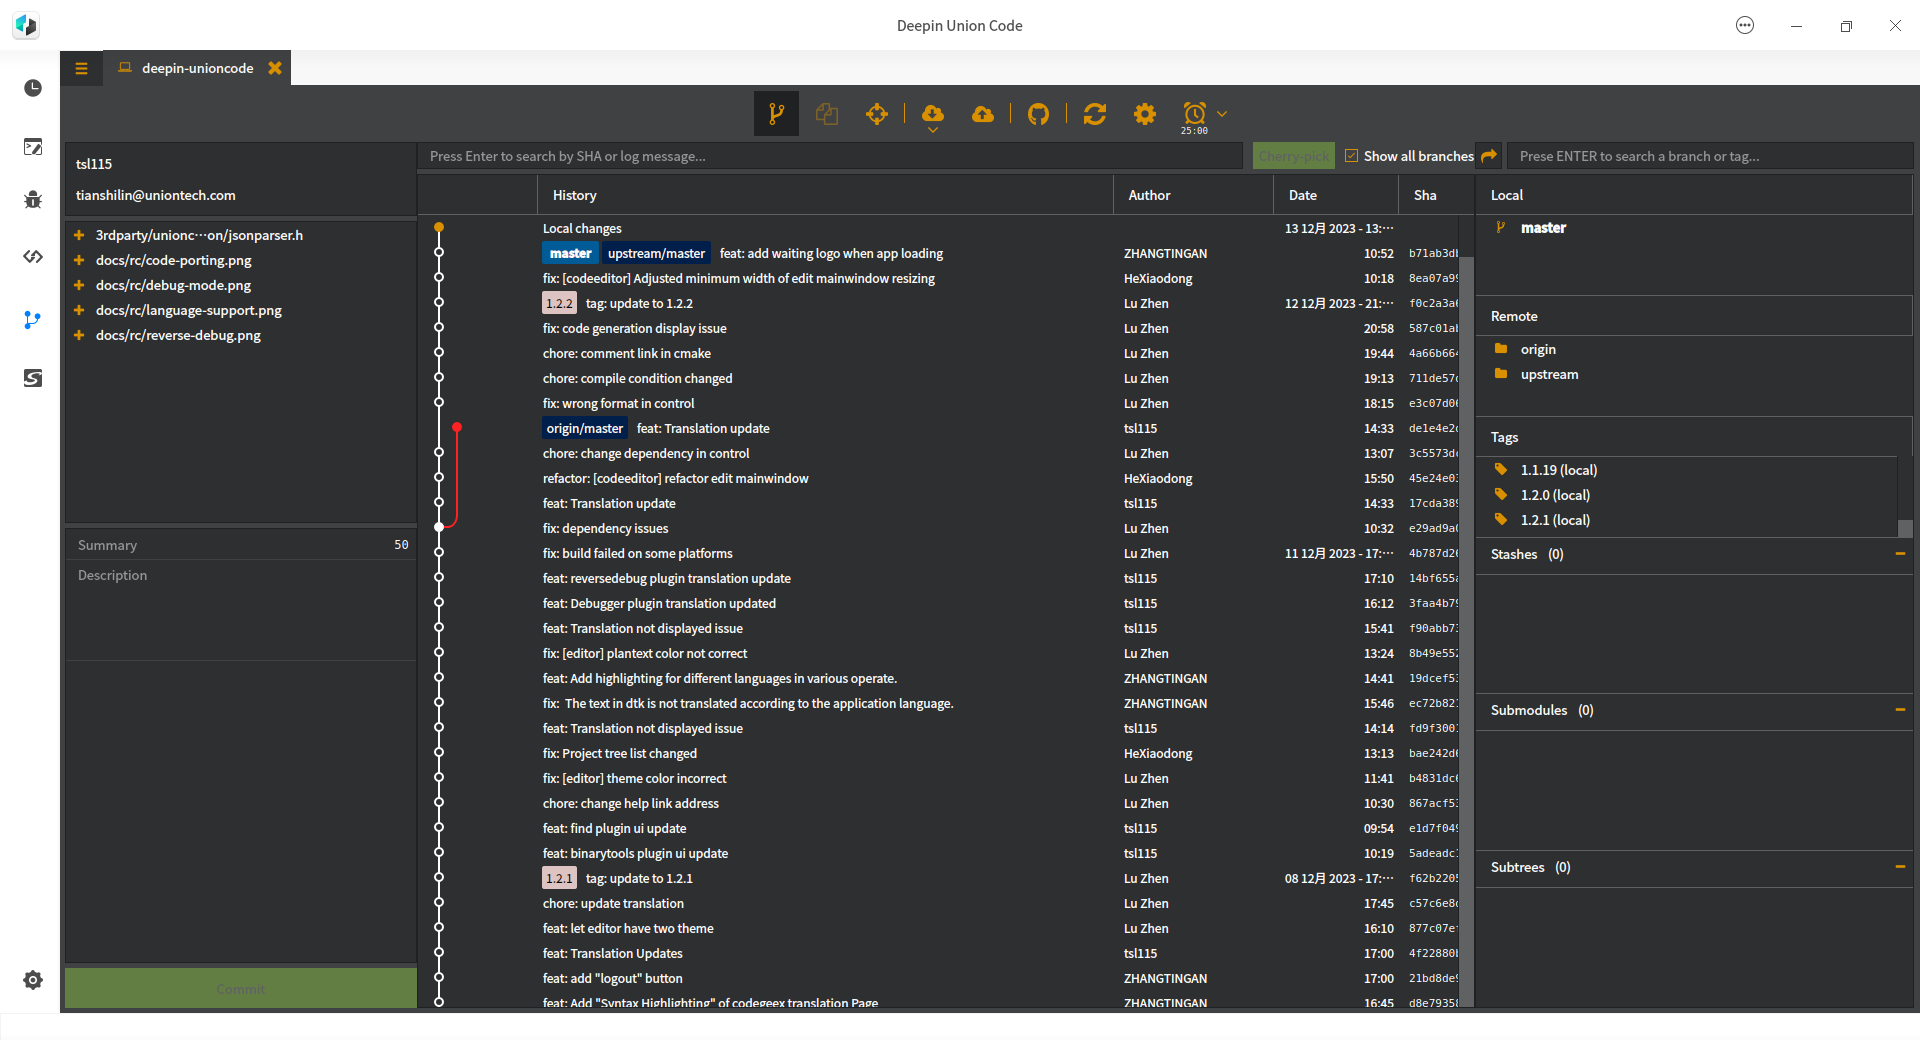Click the commit search by SHA field
1920x1040 pixels.
[830, 156]
